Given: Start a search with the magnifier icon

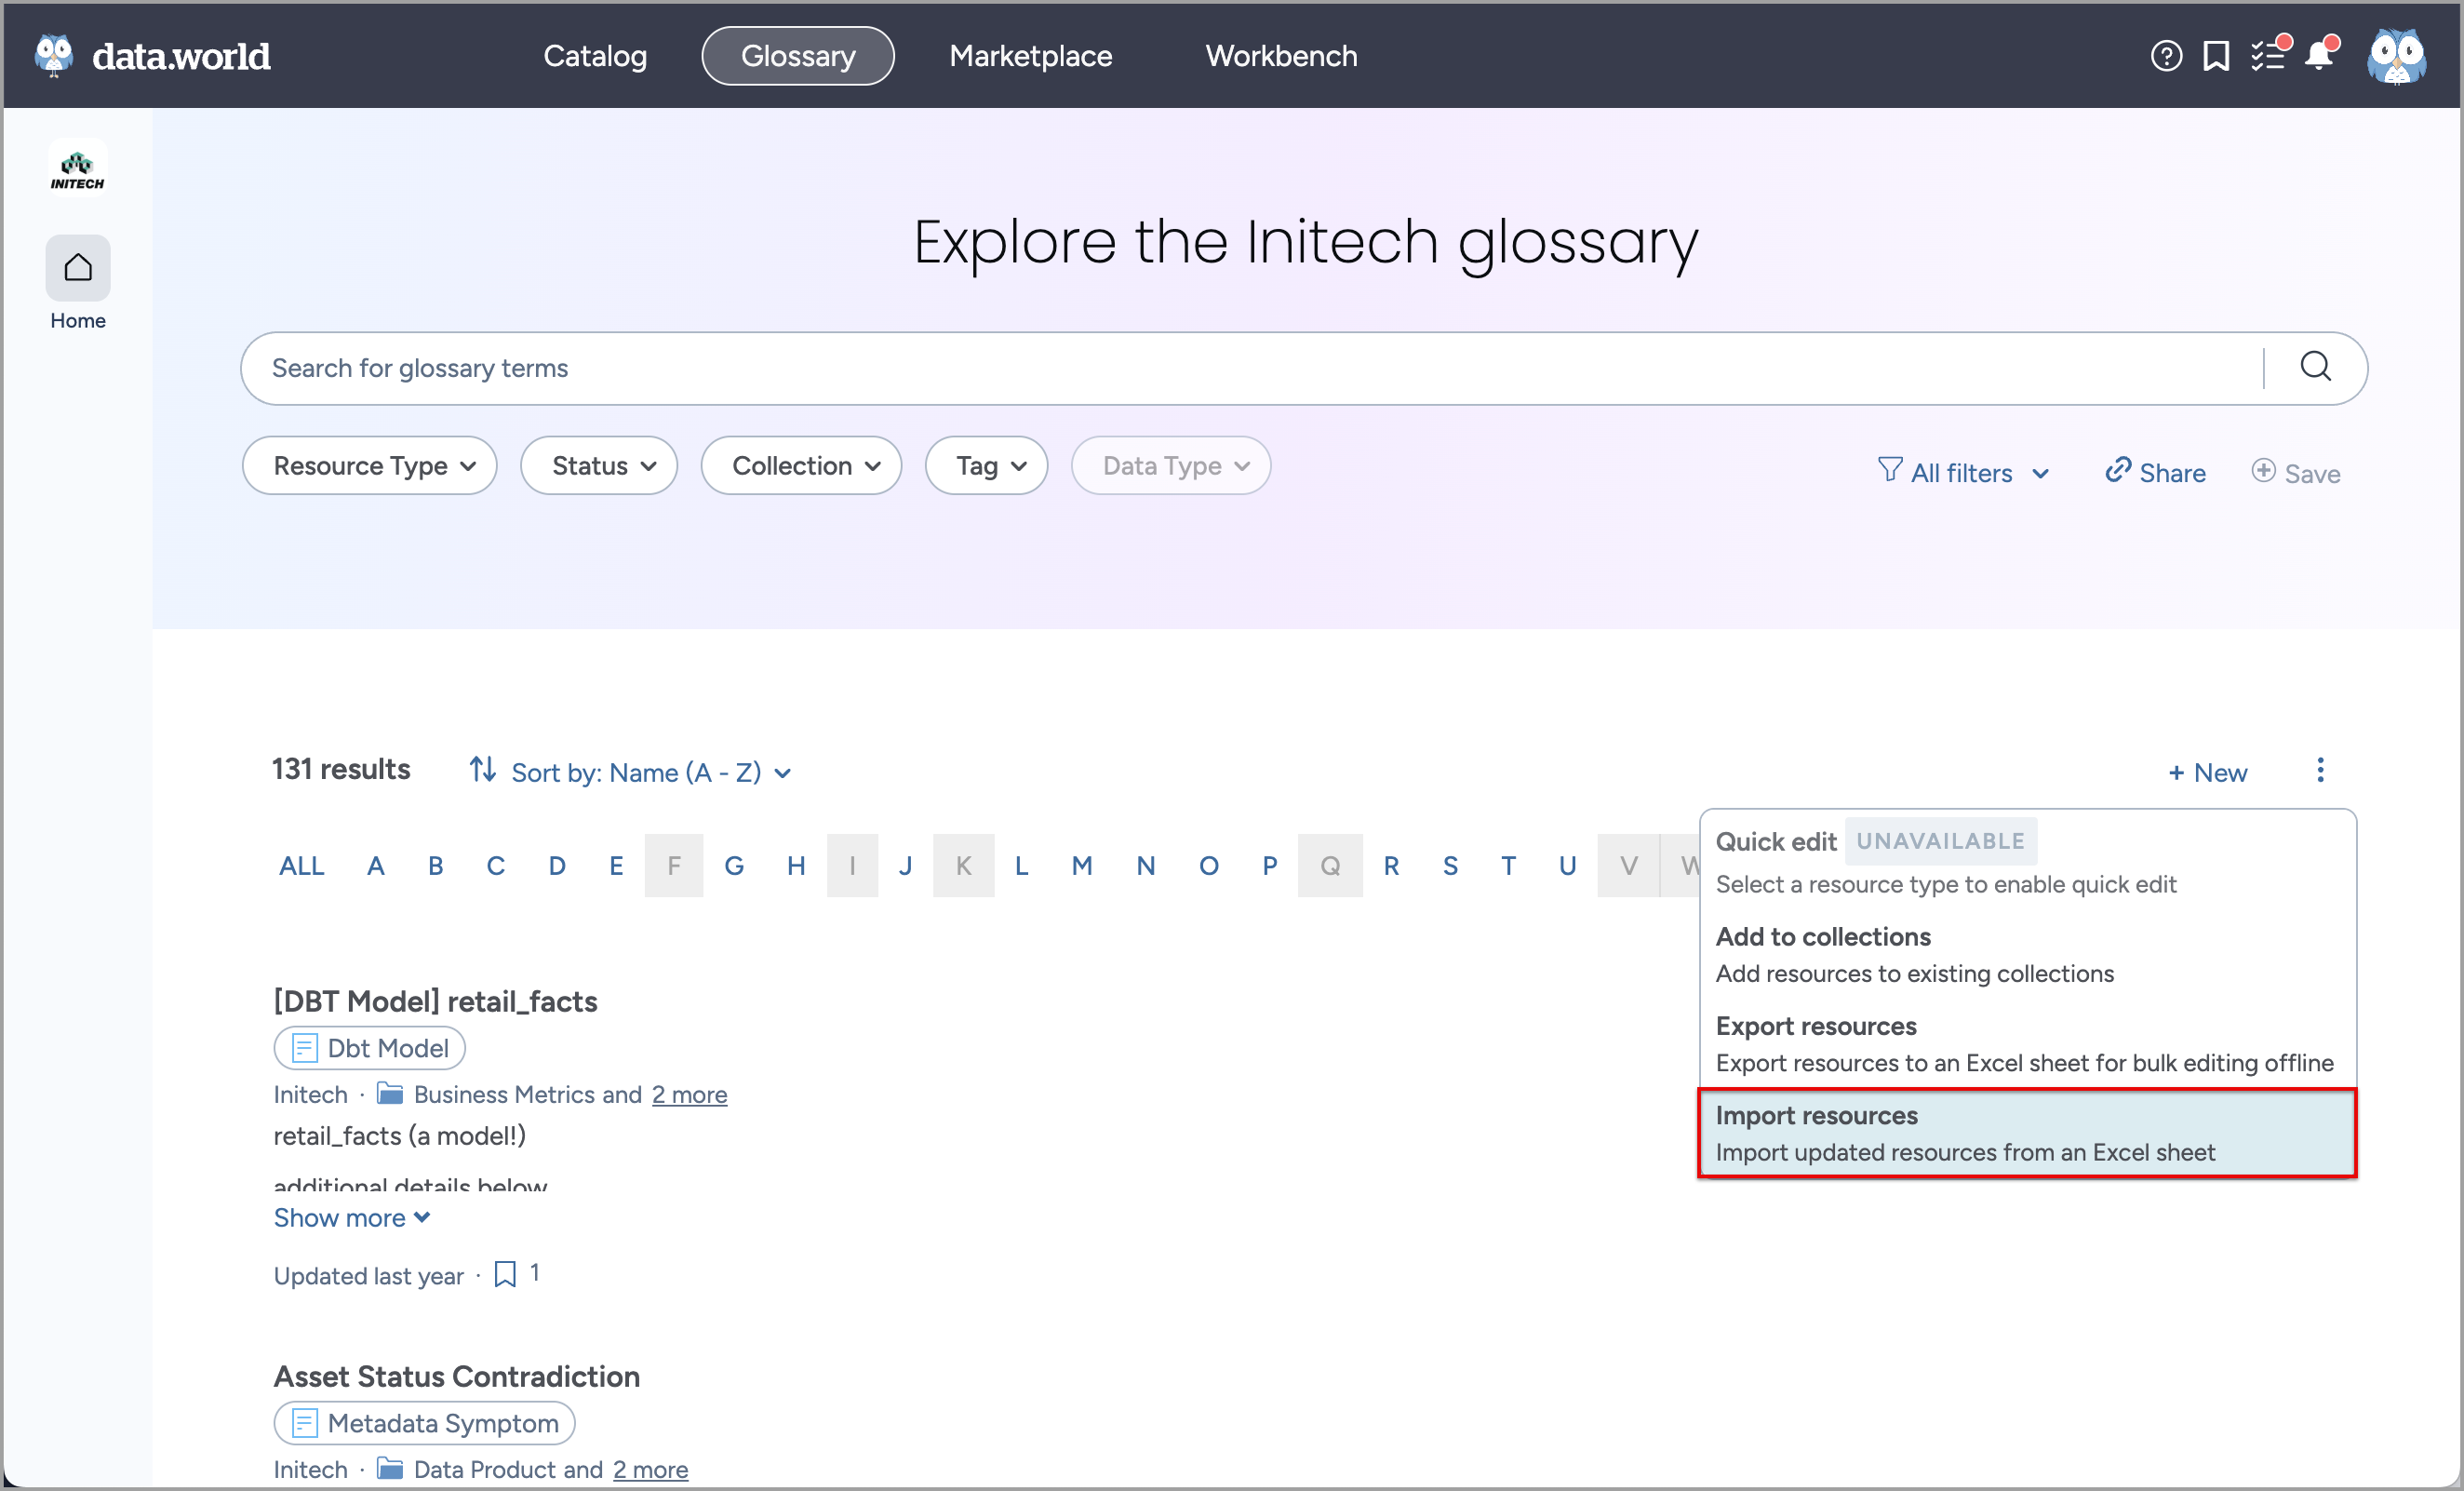Looking at the screenshot, I should [x=2316, y=368].
